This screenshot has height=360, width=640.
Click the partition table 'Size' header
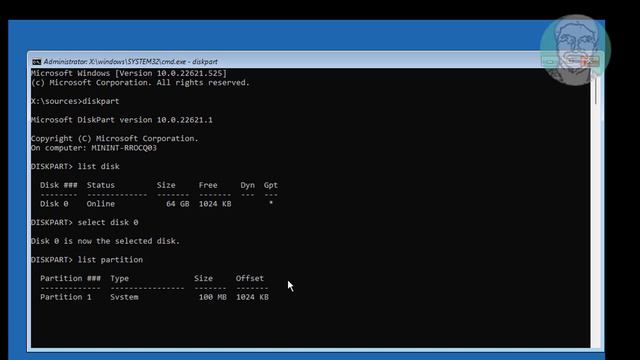pyautogui.click(x=203, y=278)
